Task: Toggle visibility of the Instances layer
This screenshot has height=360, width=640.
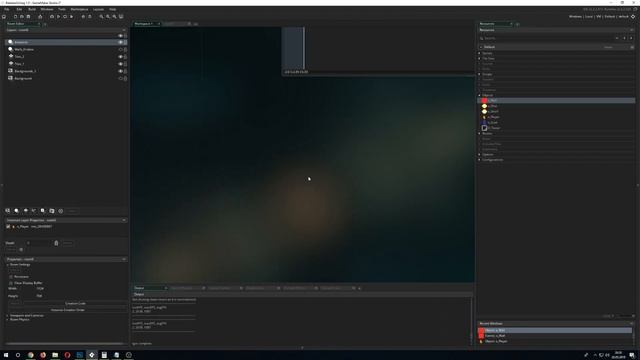Action: pos(120,42)
